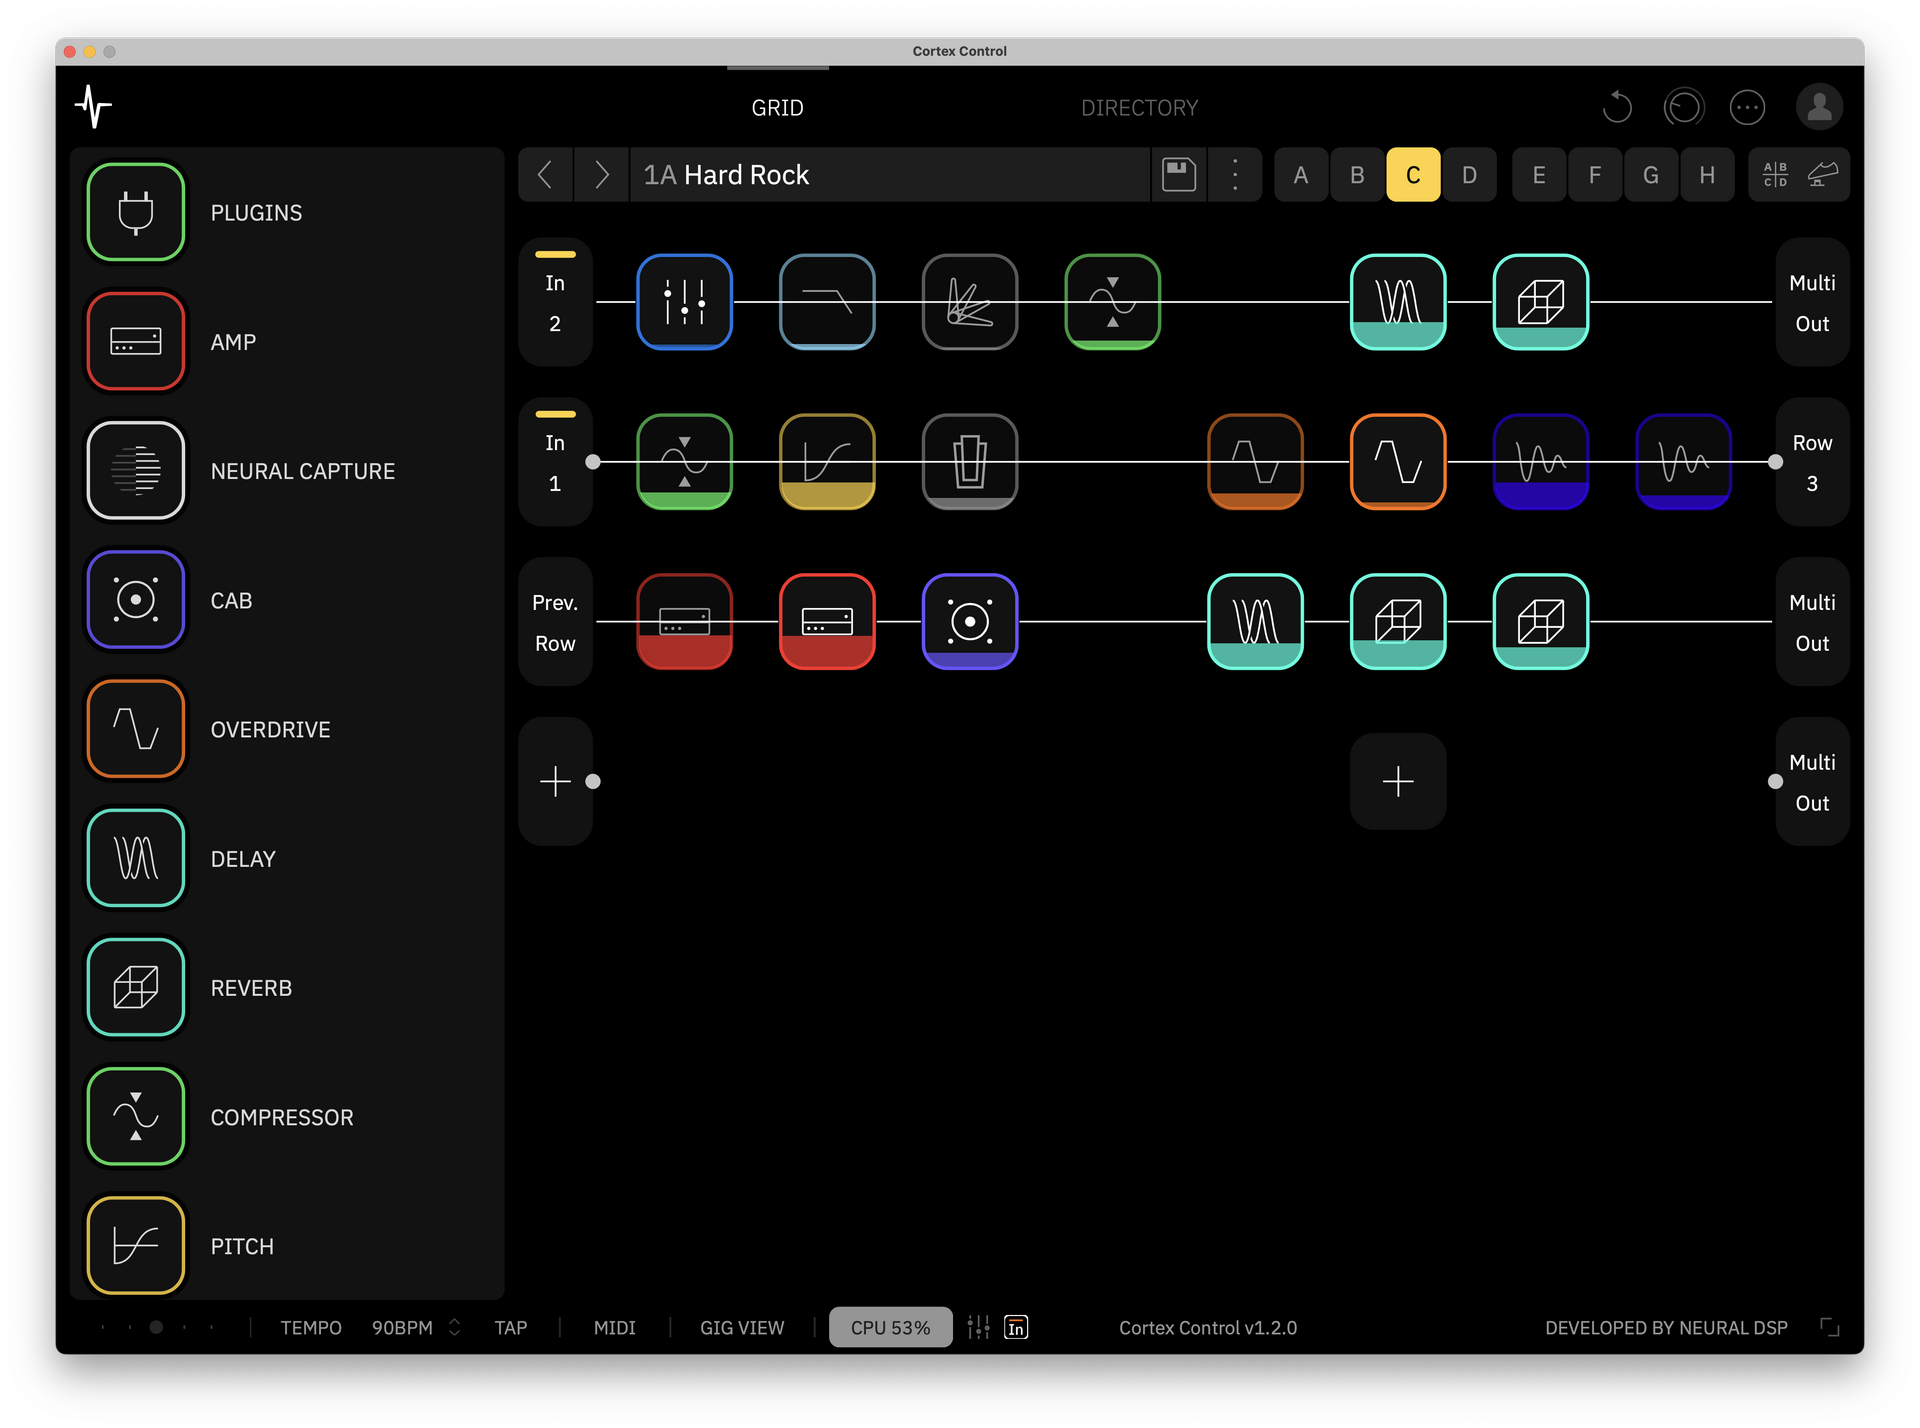
Task: Choose the OVERDRIVE category icon
Action: pos(136,729)
